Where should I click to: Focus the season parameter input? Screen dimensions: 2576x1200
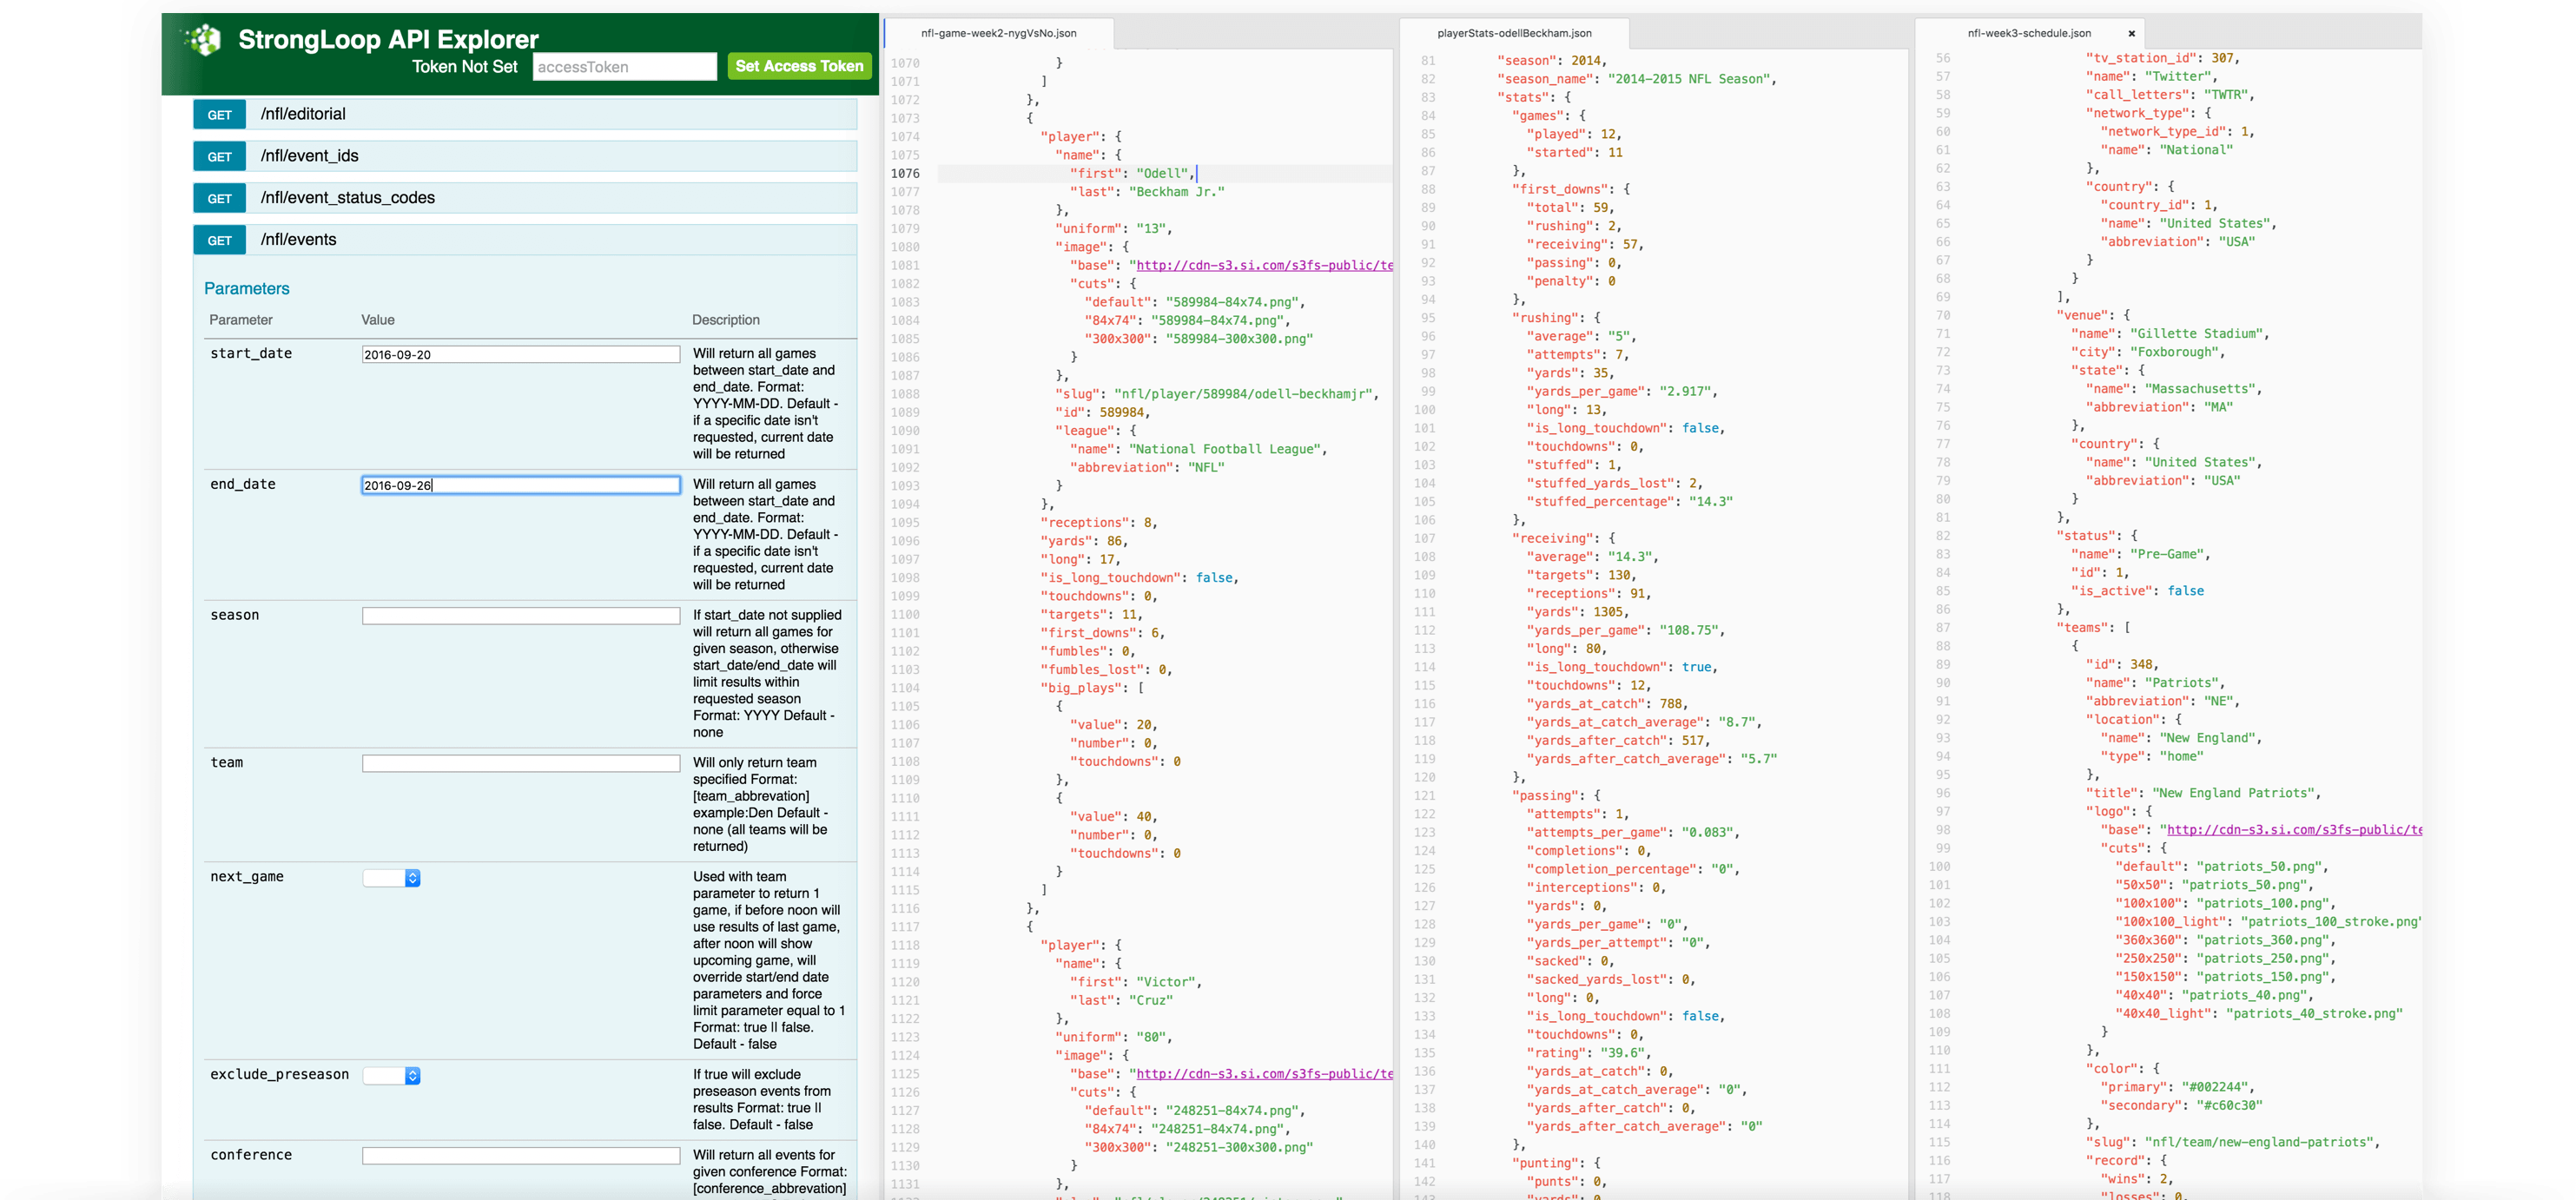pos(520,616)
